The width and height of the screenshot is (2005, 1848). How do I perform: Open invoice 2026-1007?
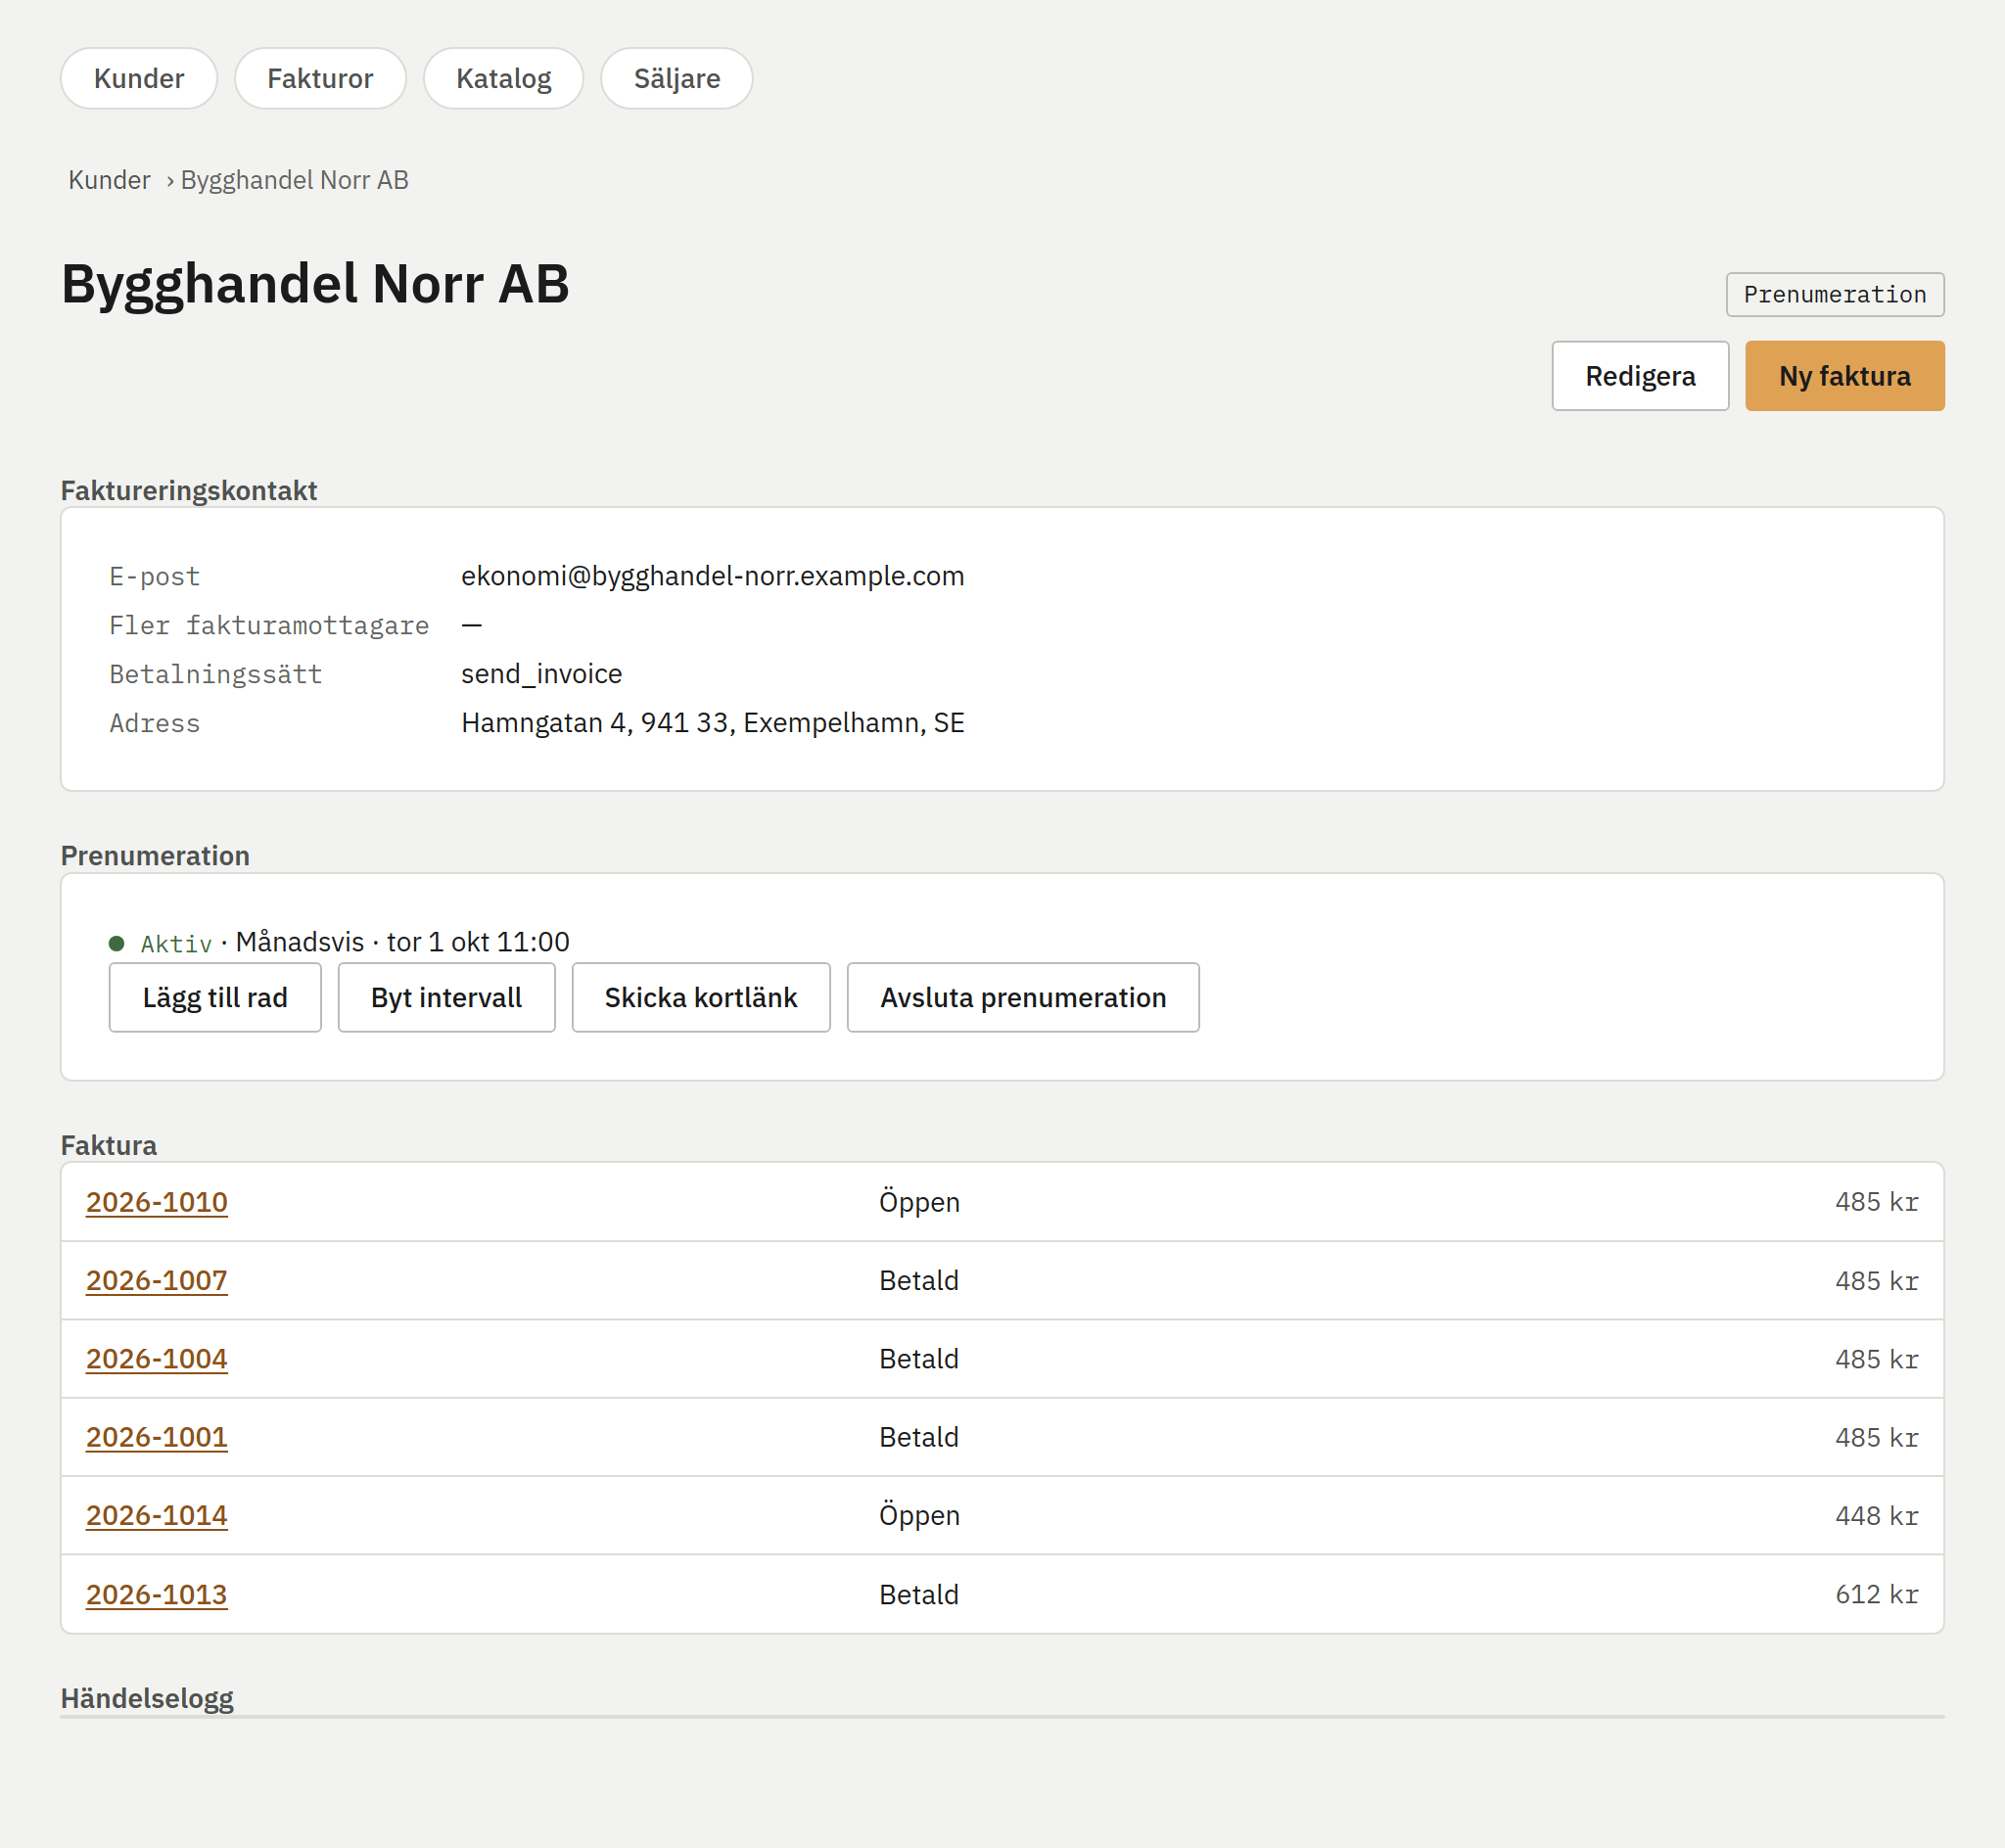tap(157, 1280)
